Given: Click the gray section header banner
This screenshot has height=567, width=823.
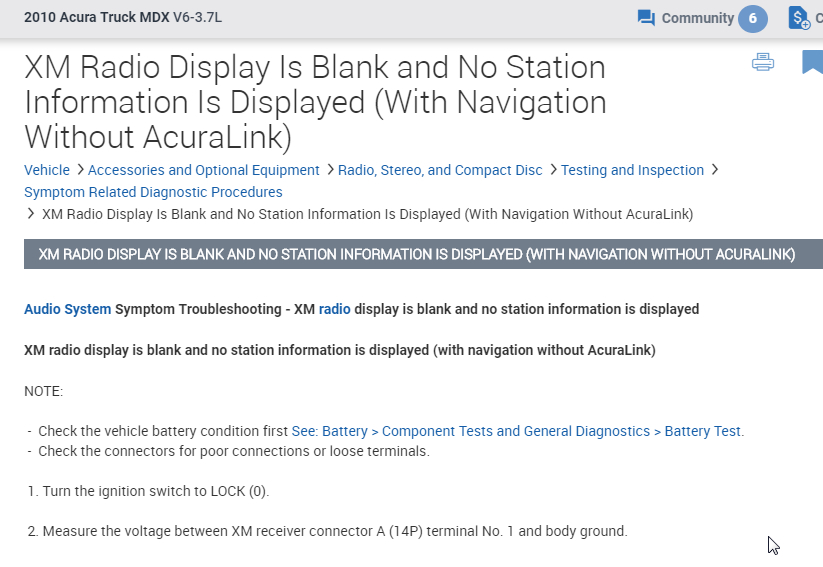Looking at the screenshot, I should (423, 254).
